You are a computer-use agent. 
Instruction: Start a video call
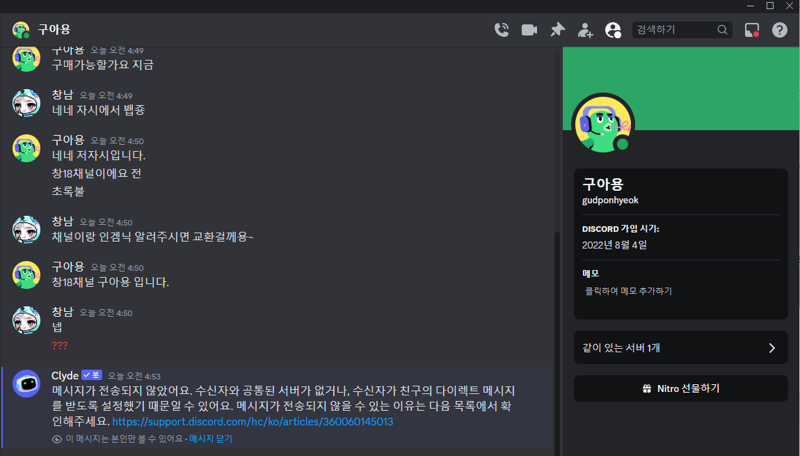click(x=529, y=30)
